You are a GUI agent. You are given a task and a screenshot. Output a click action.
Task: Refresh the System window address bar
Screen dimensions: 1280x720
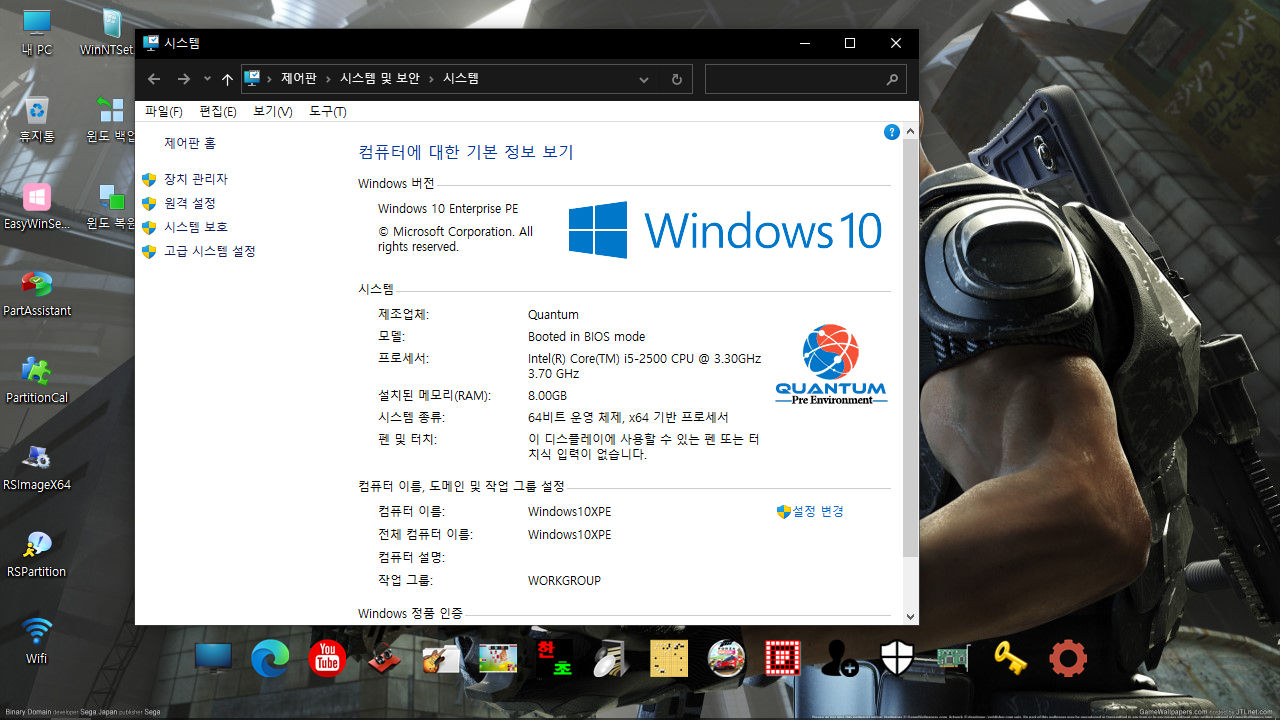pyautogui.click(x=677, y=79)
